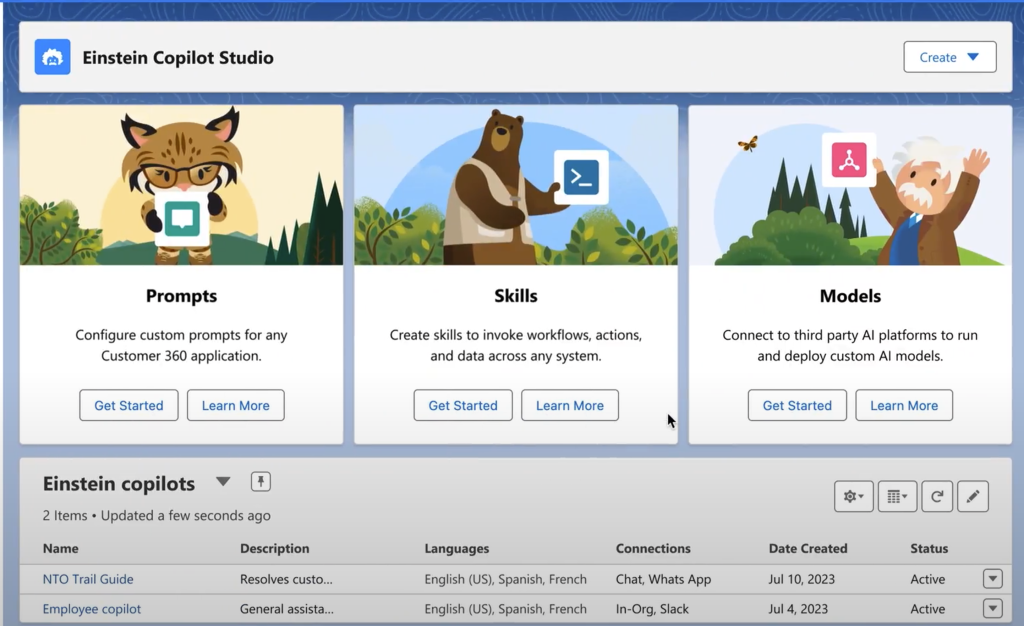Open the column dropdown on the display icon
This screenshot has height=626, width=1024.
tap(903, 496)
